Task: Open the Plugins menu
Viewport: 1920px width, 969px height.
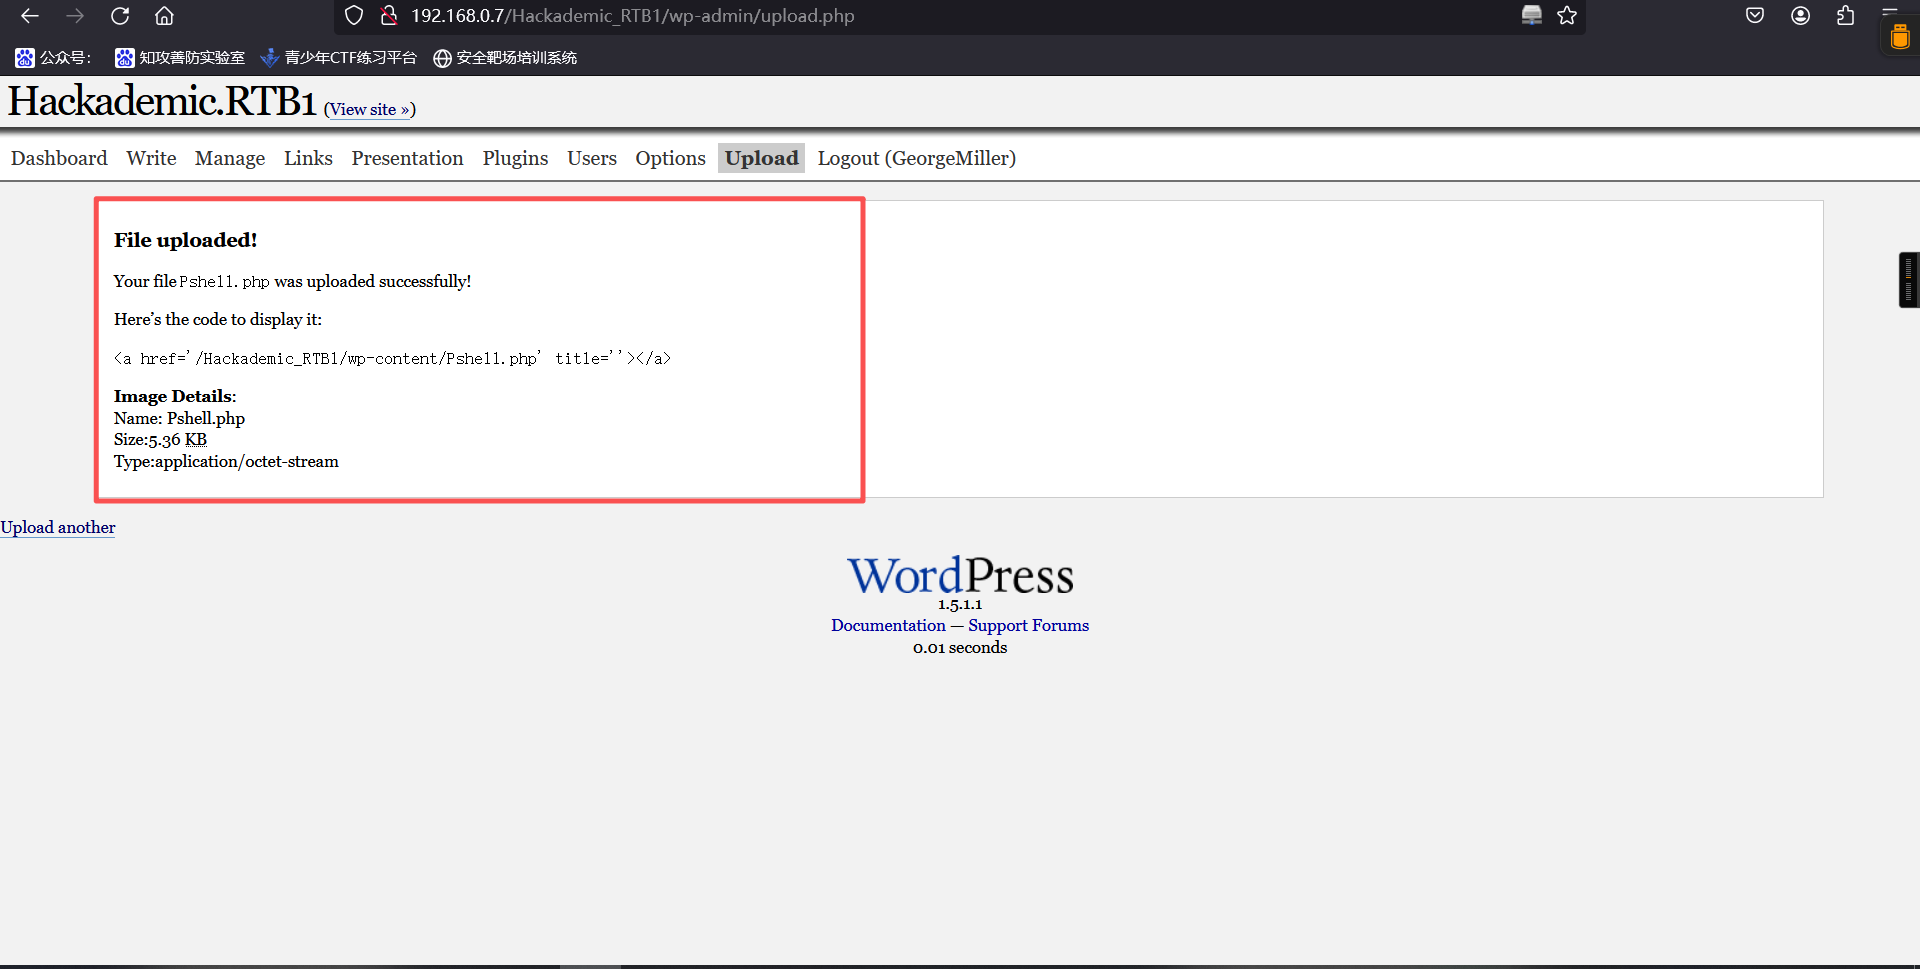Action: coord(515,158)
